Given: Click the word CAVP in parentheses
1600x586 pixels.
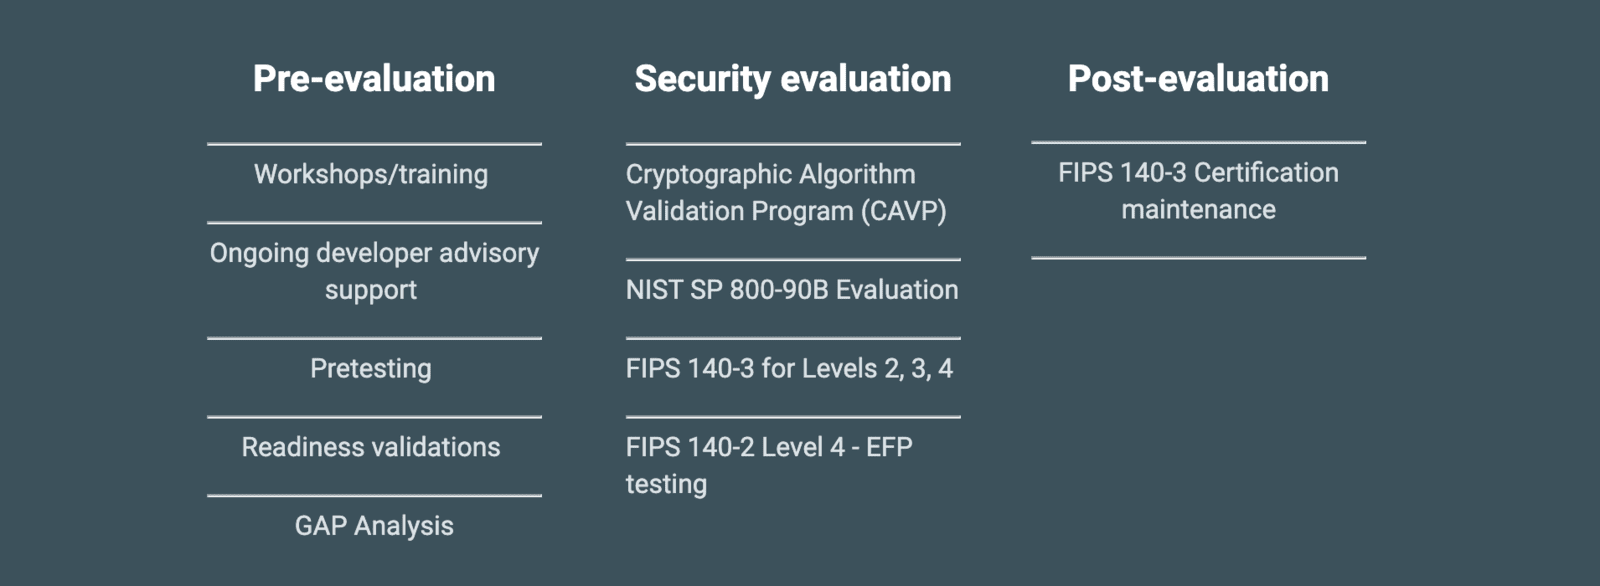Looking at the screenshot, I should (x=904, y=211).
